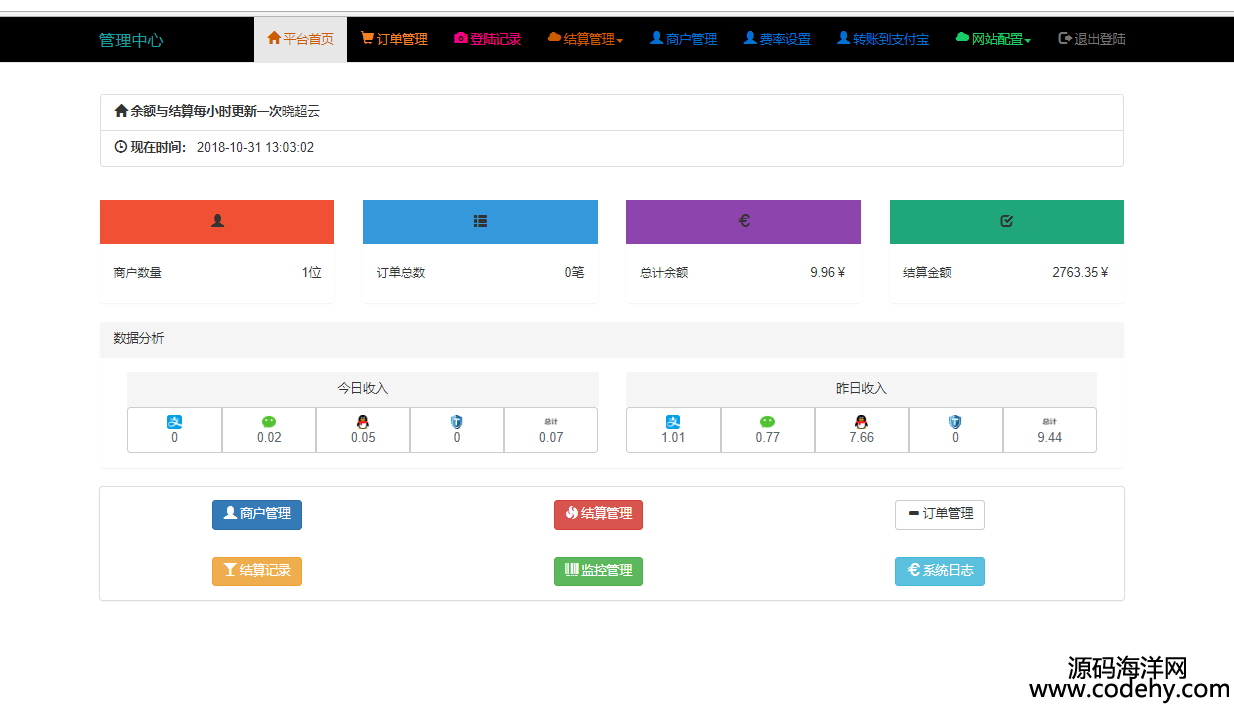1234x709 pixels.
Task: Expand the 网站配置 dropdown in navbar
Action: pos(993,40)
